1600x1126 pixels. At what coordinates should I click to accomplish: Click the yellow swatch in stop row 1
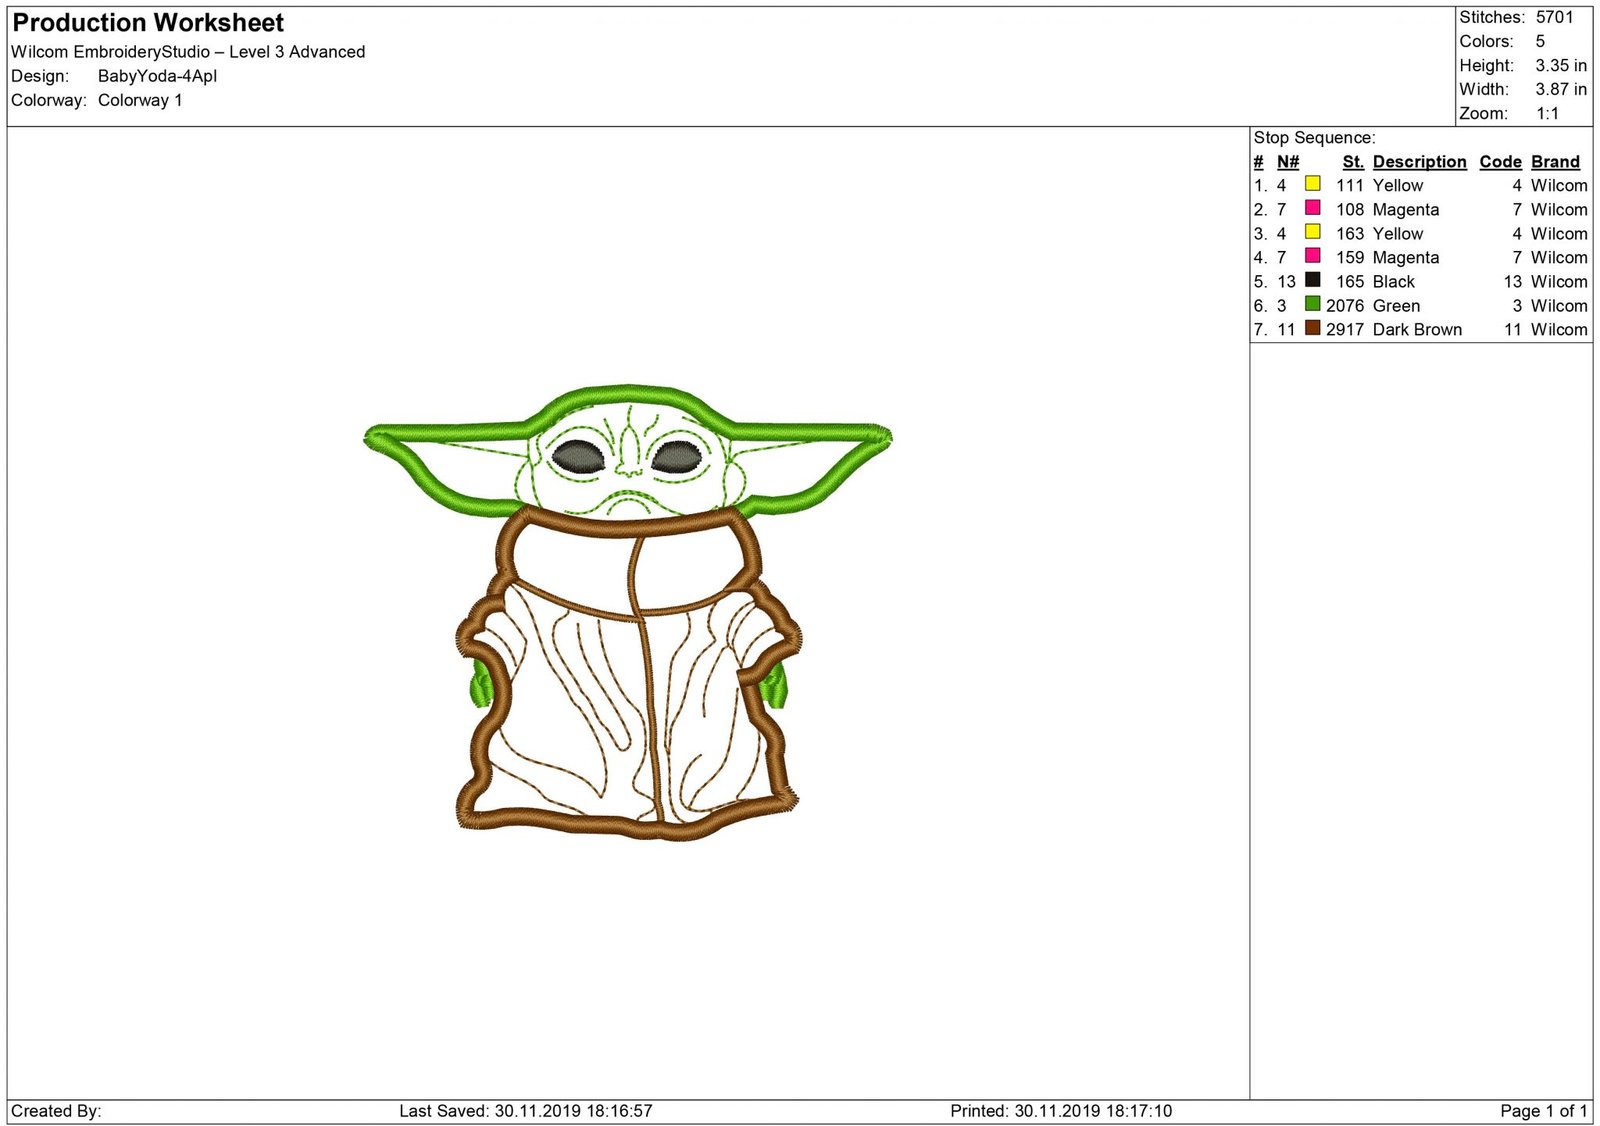click(x=1312, y=184)
